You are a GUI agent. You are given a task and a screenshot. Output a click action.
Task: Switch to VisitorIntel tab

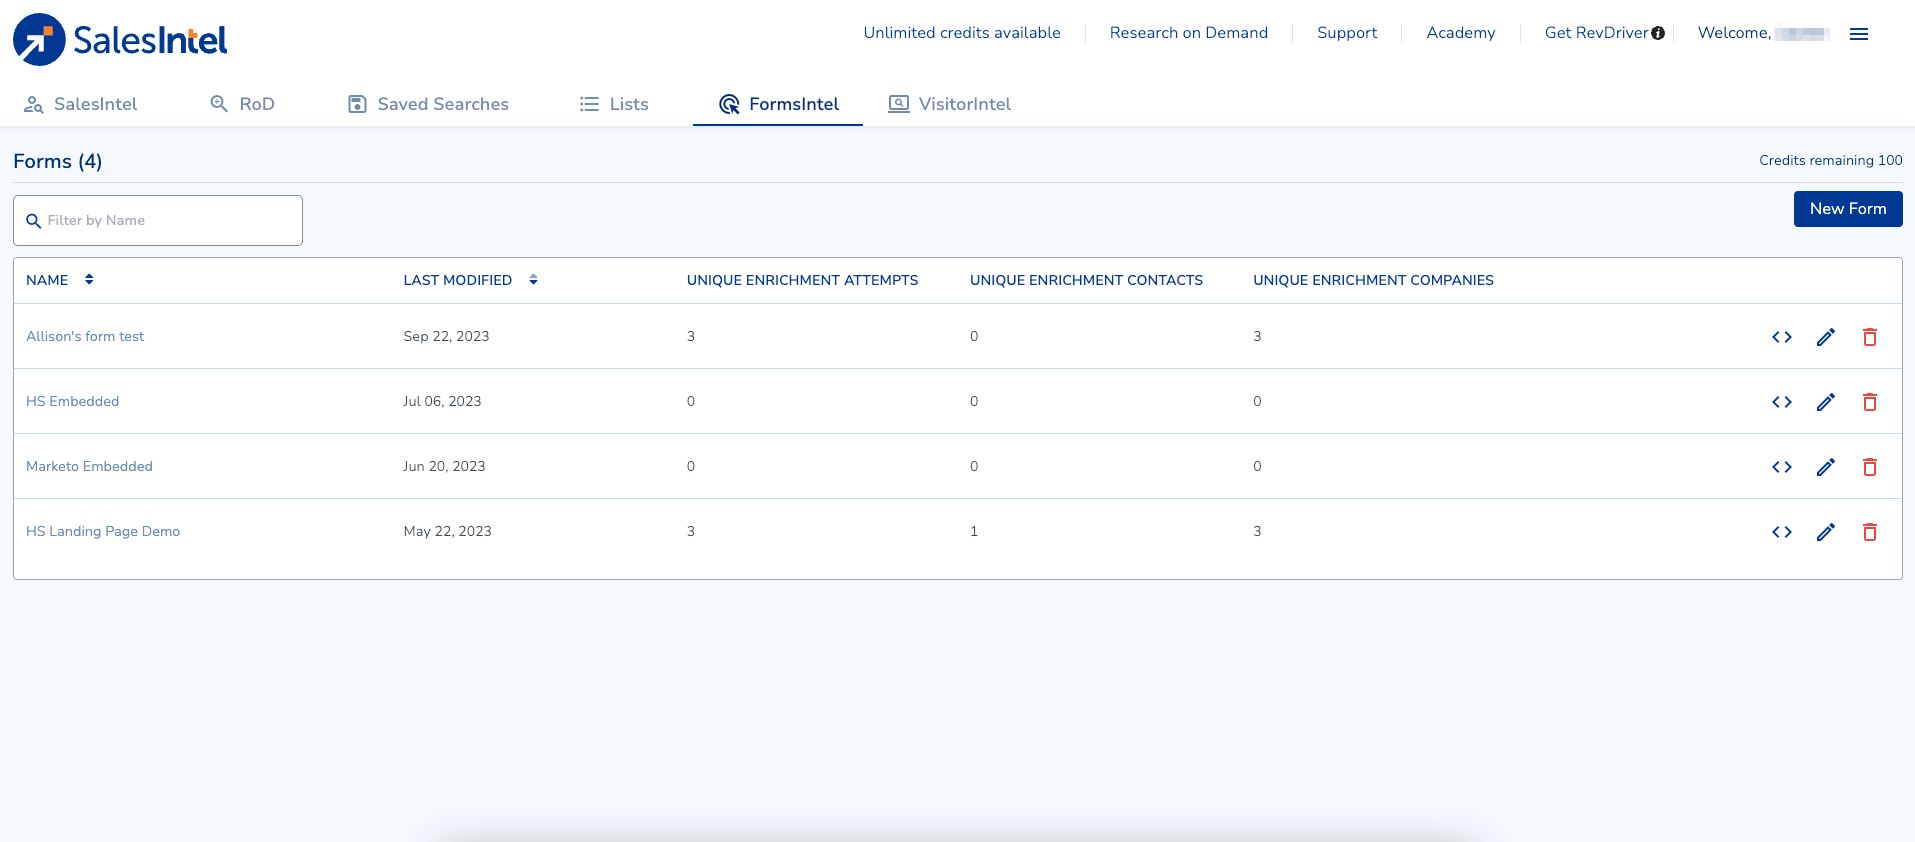coord(949,104)
